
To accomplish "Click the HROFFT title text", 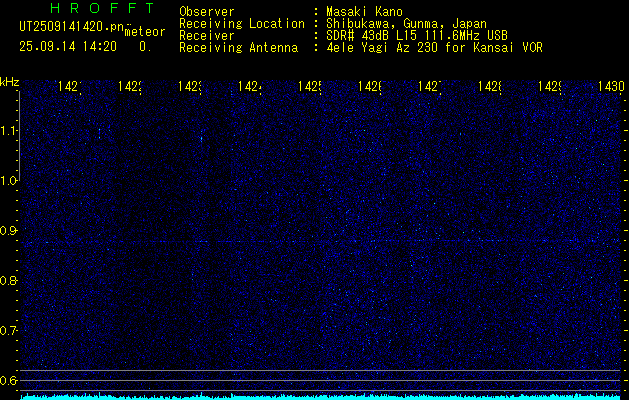I will coord(103,8).
